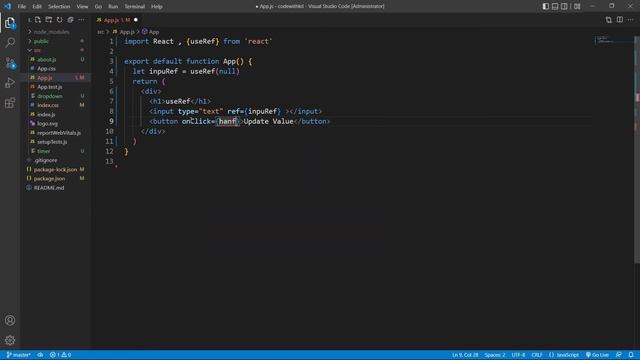The image size is (640, 360).
Task: Click the editor vertical scrollbar
Action: tap(637, 149)
